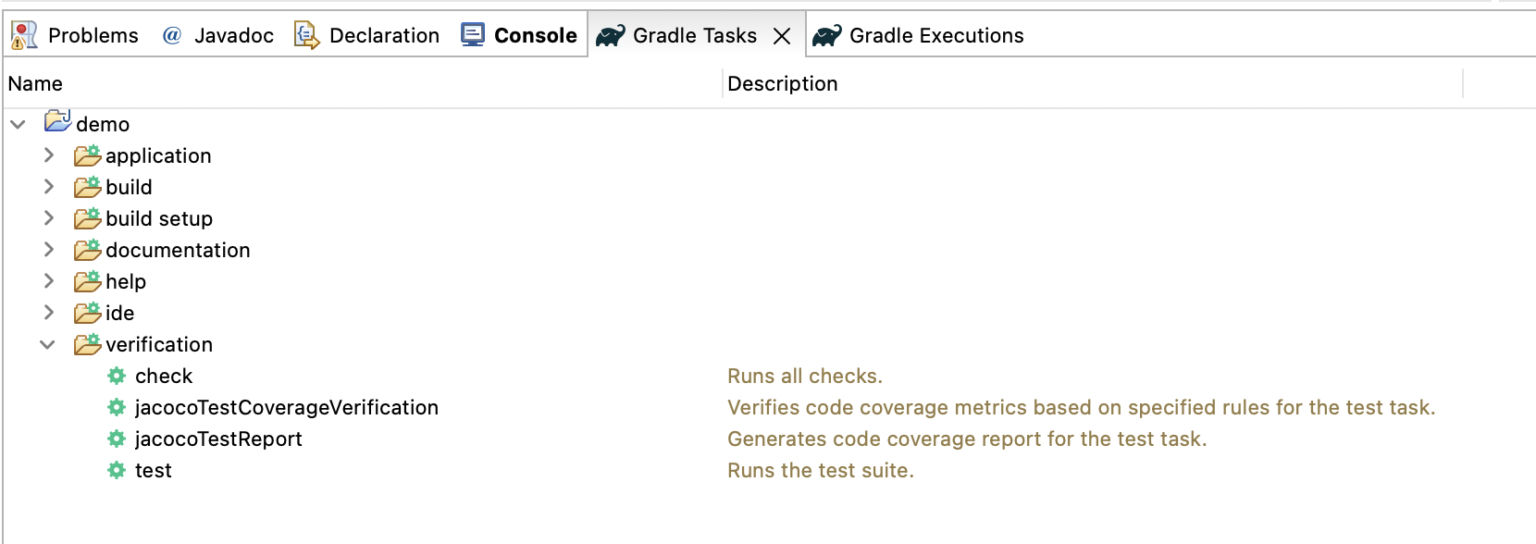Collapse the demo project tree node

18,124
